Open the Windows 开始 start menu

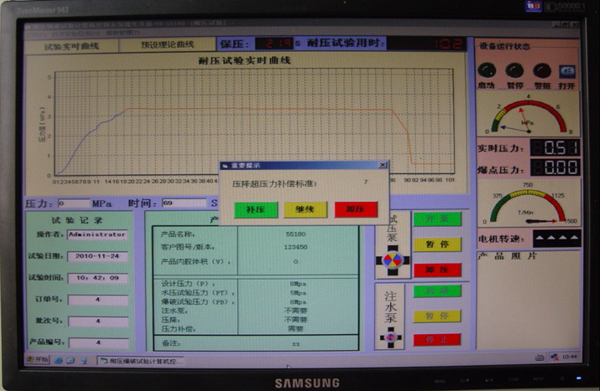point(38,360)
